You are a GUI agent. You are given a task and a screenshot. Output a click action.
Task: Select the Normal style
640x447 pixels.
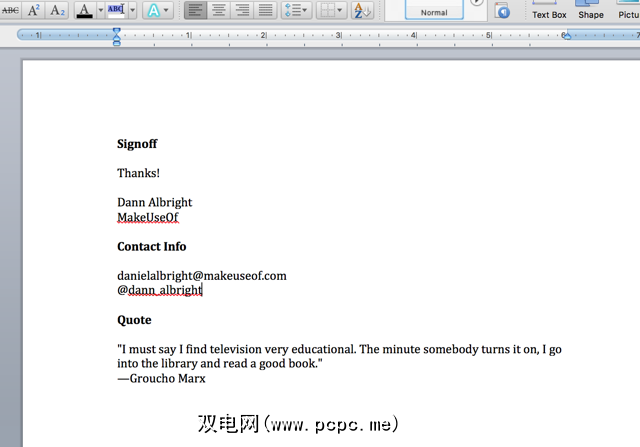pos(434,10)
